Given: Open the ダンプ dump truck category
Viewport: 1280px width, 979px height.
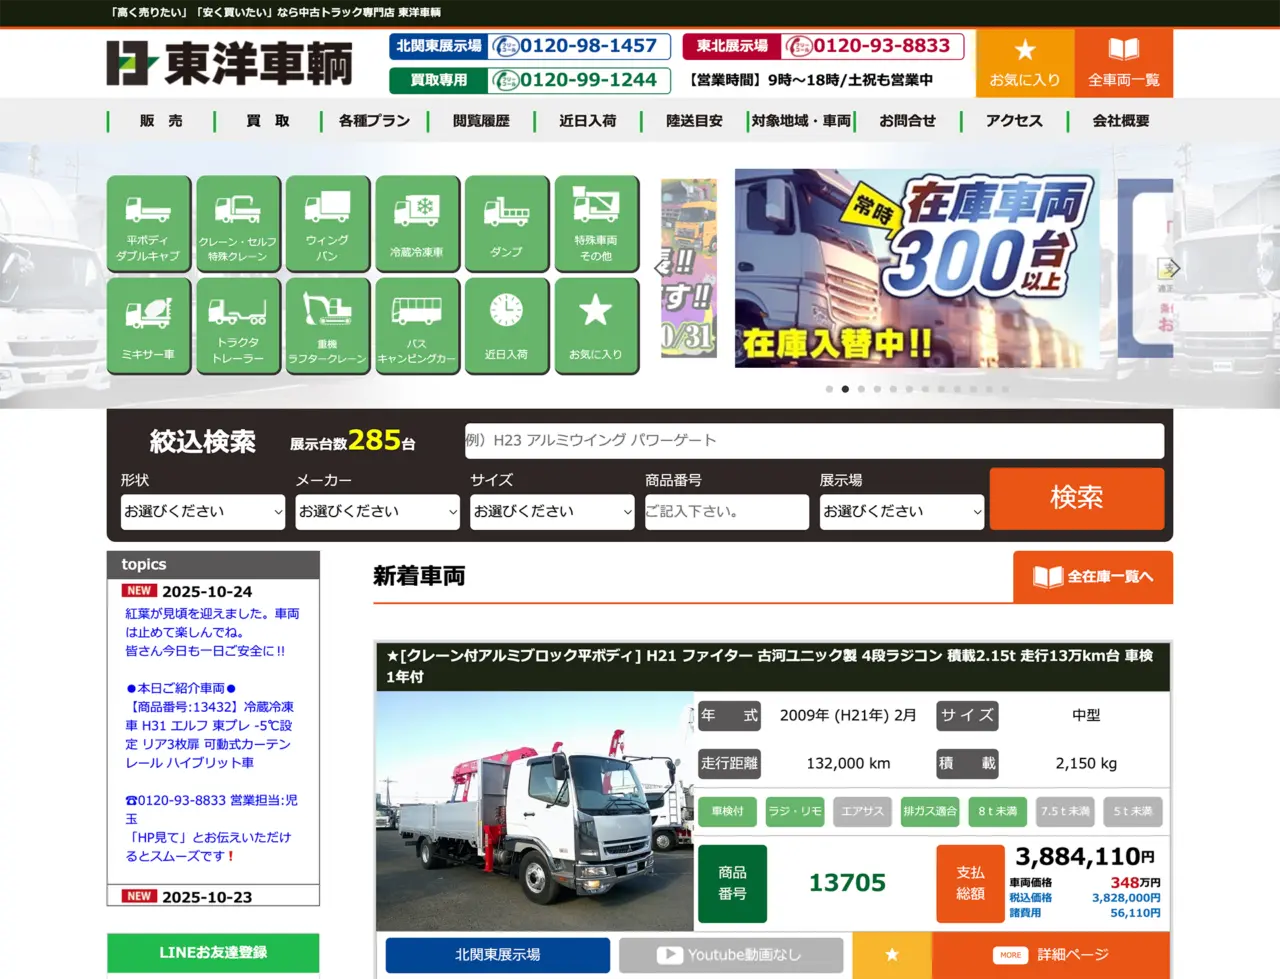Looking at the screenshot, I should click(506, 224).
